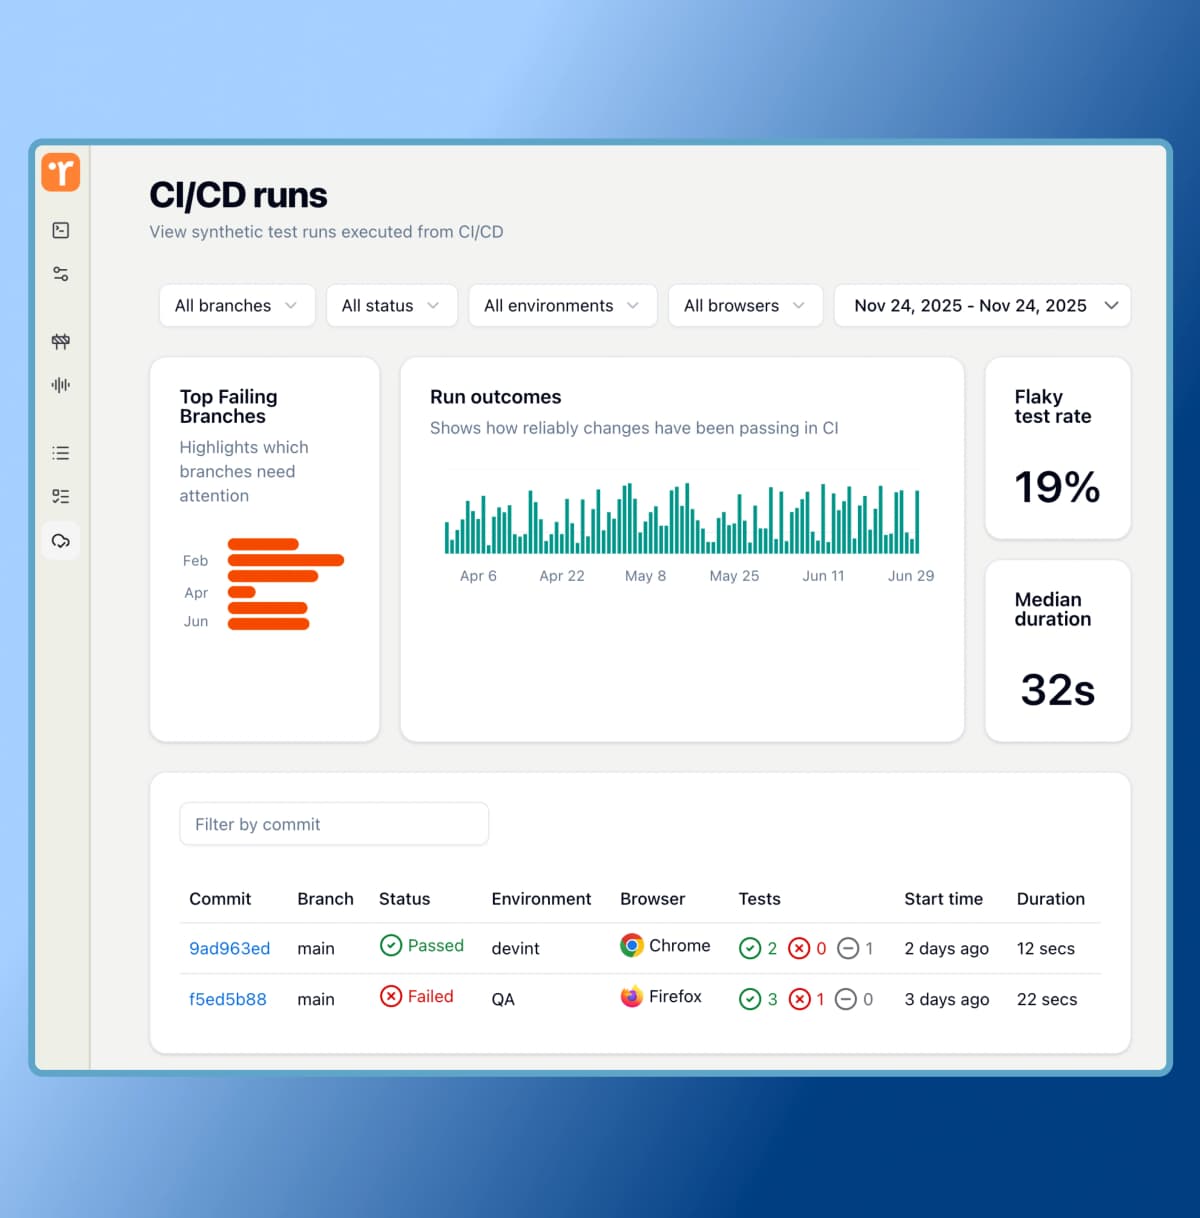This screenshot has height=1218, width=1200.
Task: Click the Filter by commit input field
Action: coord(334,824)
